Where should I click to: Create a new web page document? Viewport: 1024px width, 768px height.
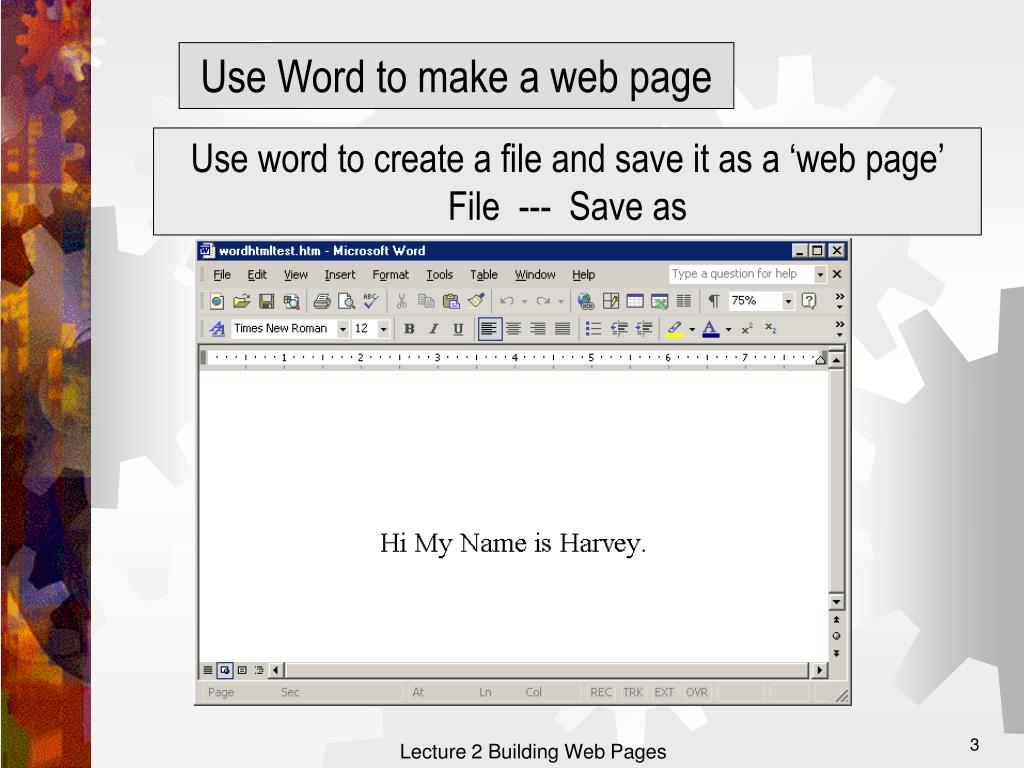tap(217, 301)
